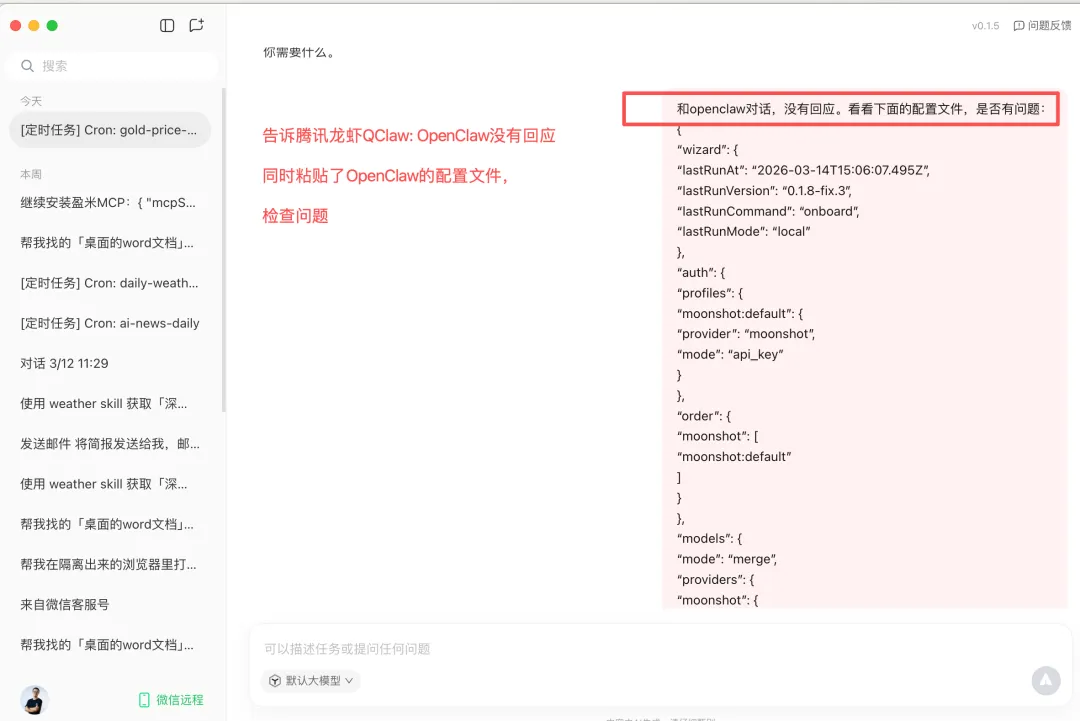Screen dimensions: 1080x721
Task: Open conversation 发送邮件 将简报发送给我
Action: click(x=110, y=443)
